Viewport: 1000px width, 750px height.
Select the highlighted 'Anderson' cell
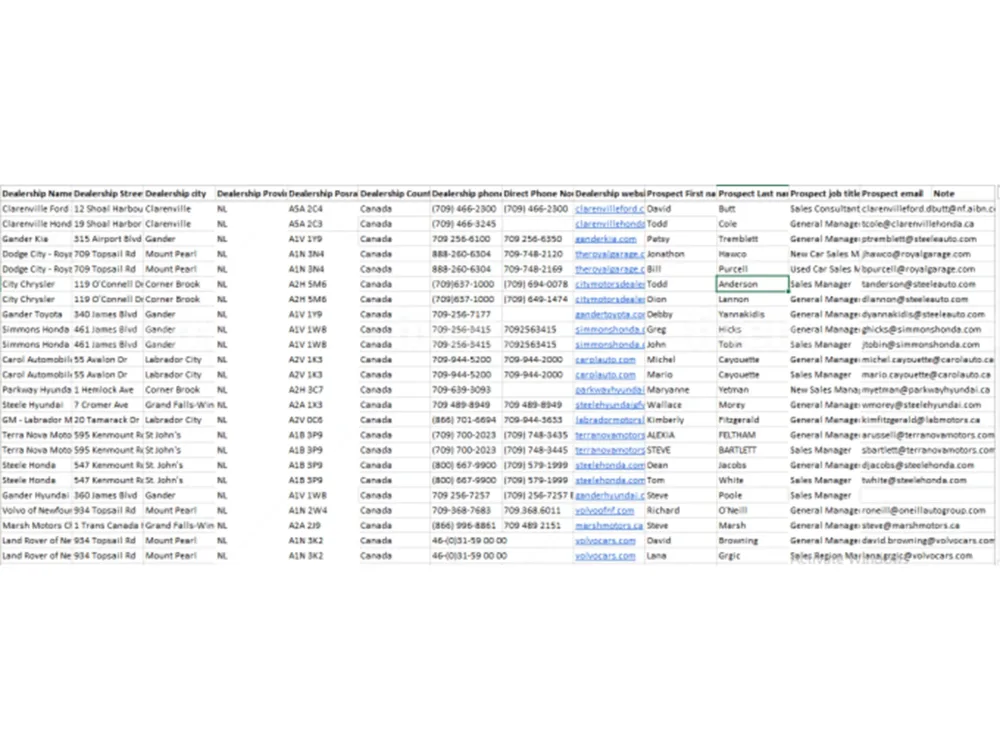[x=753, y=284]
